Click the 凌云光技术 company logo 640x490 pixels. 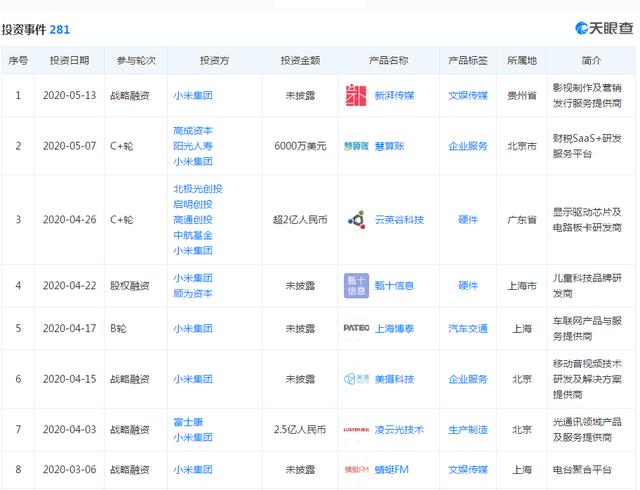pyautogui.click(x=356, y=430)
